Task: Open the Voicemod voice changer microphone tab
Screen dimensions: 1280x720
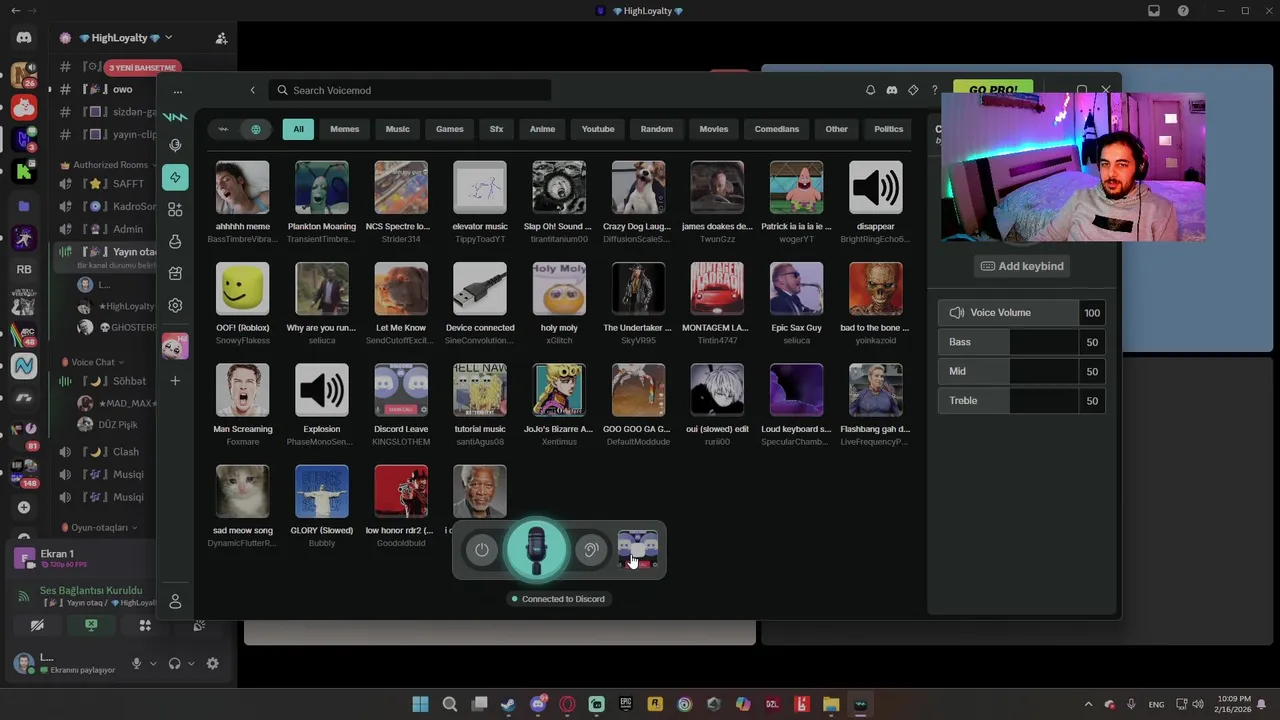Action: pyautogui.click(x=175, y=145)
